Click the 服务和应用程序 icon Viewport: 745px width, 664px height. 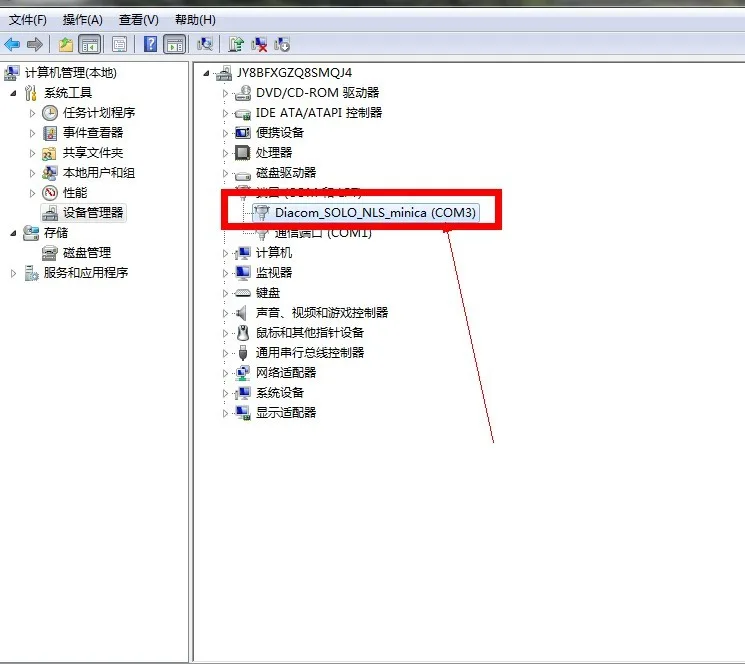(x=31, y=273)
